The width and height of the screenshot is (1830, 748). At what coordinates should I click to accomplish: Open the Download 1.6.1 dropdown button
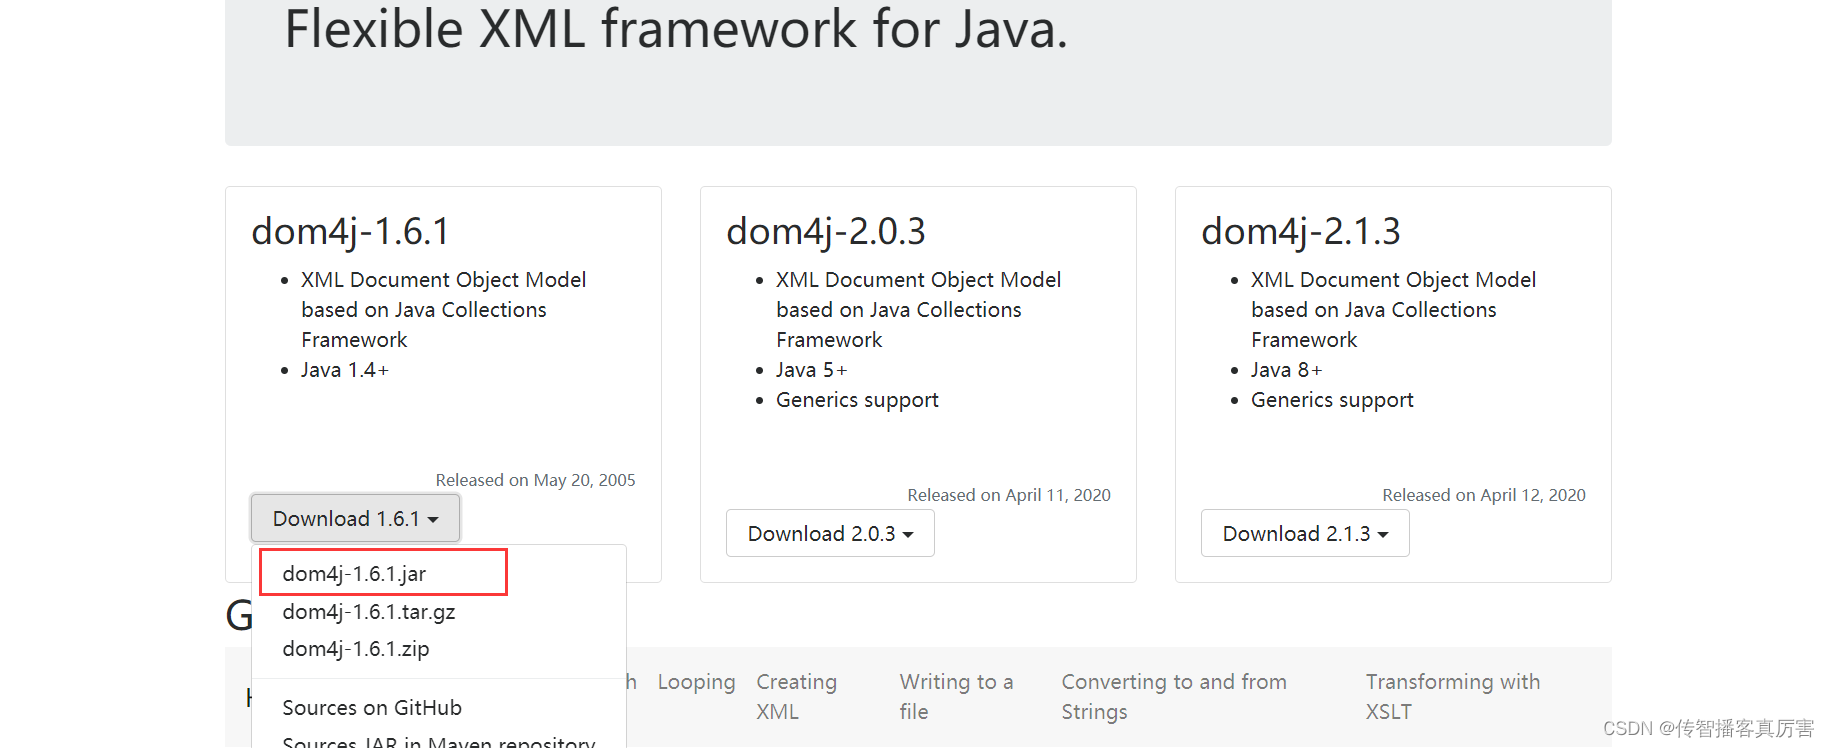pos(355,518)
